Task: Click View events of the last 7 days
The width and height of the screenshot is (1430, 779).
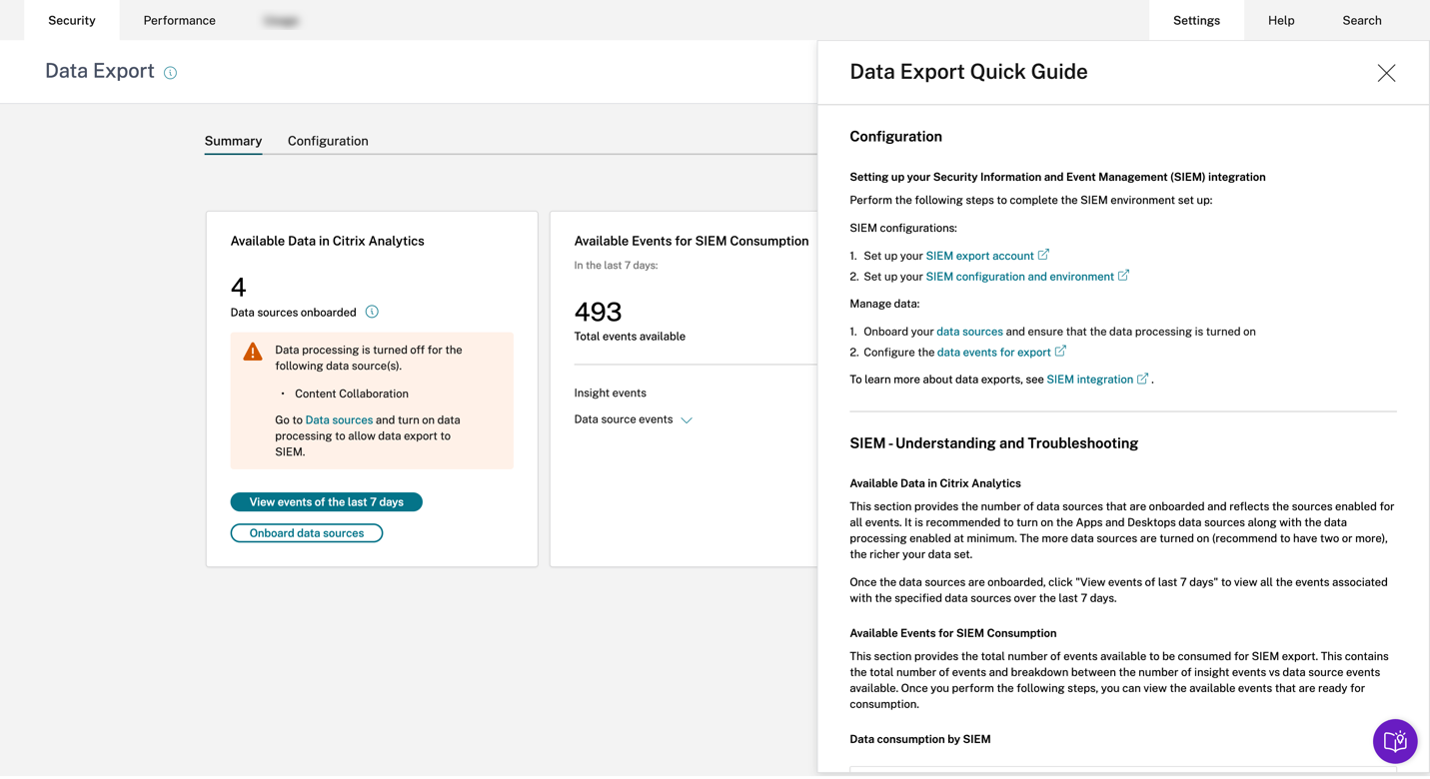Action: click(326, 502)
